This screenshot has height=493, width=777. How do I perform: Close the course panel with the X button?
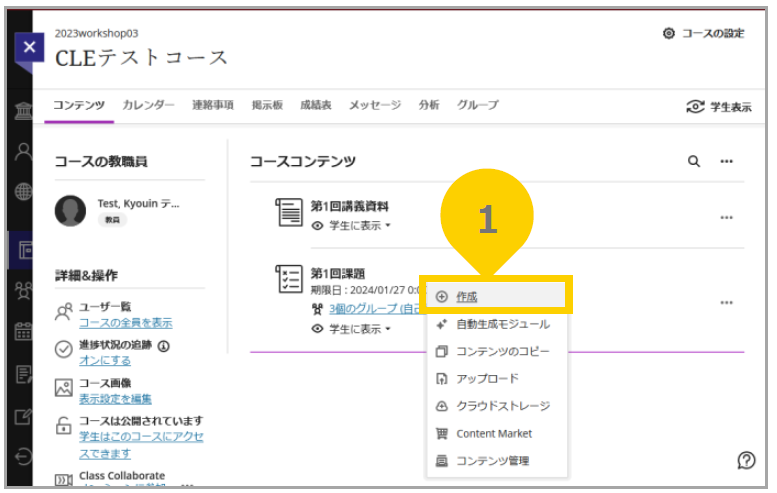(x=29, y=47)
